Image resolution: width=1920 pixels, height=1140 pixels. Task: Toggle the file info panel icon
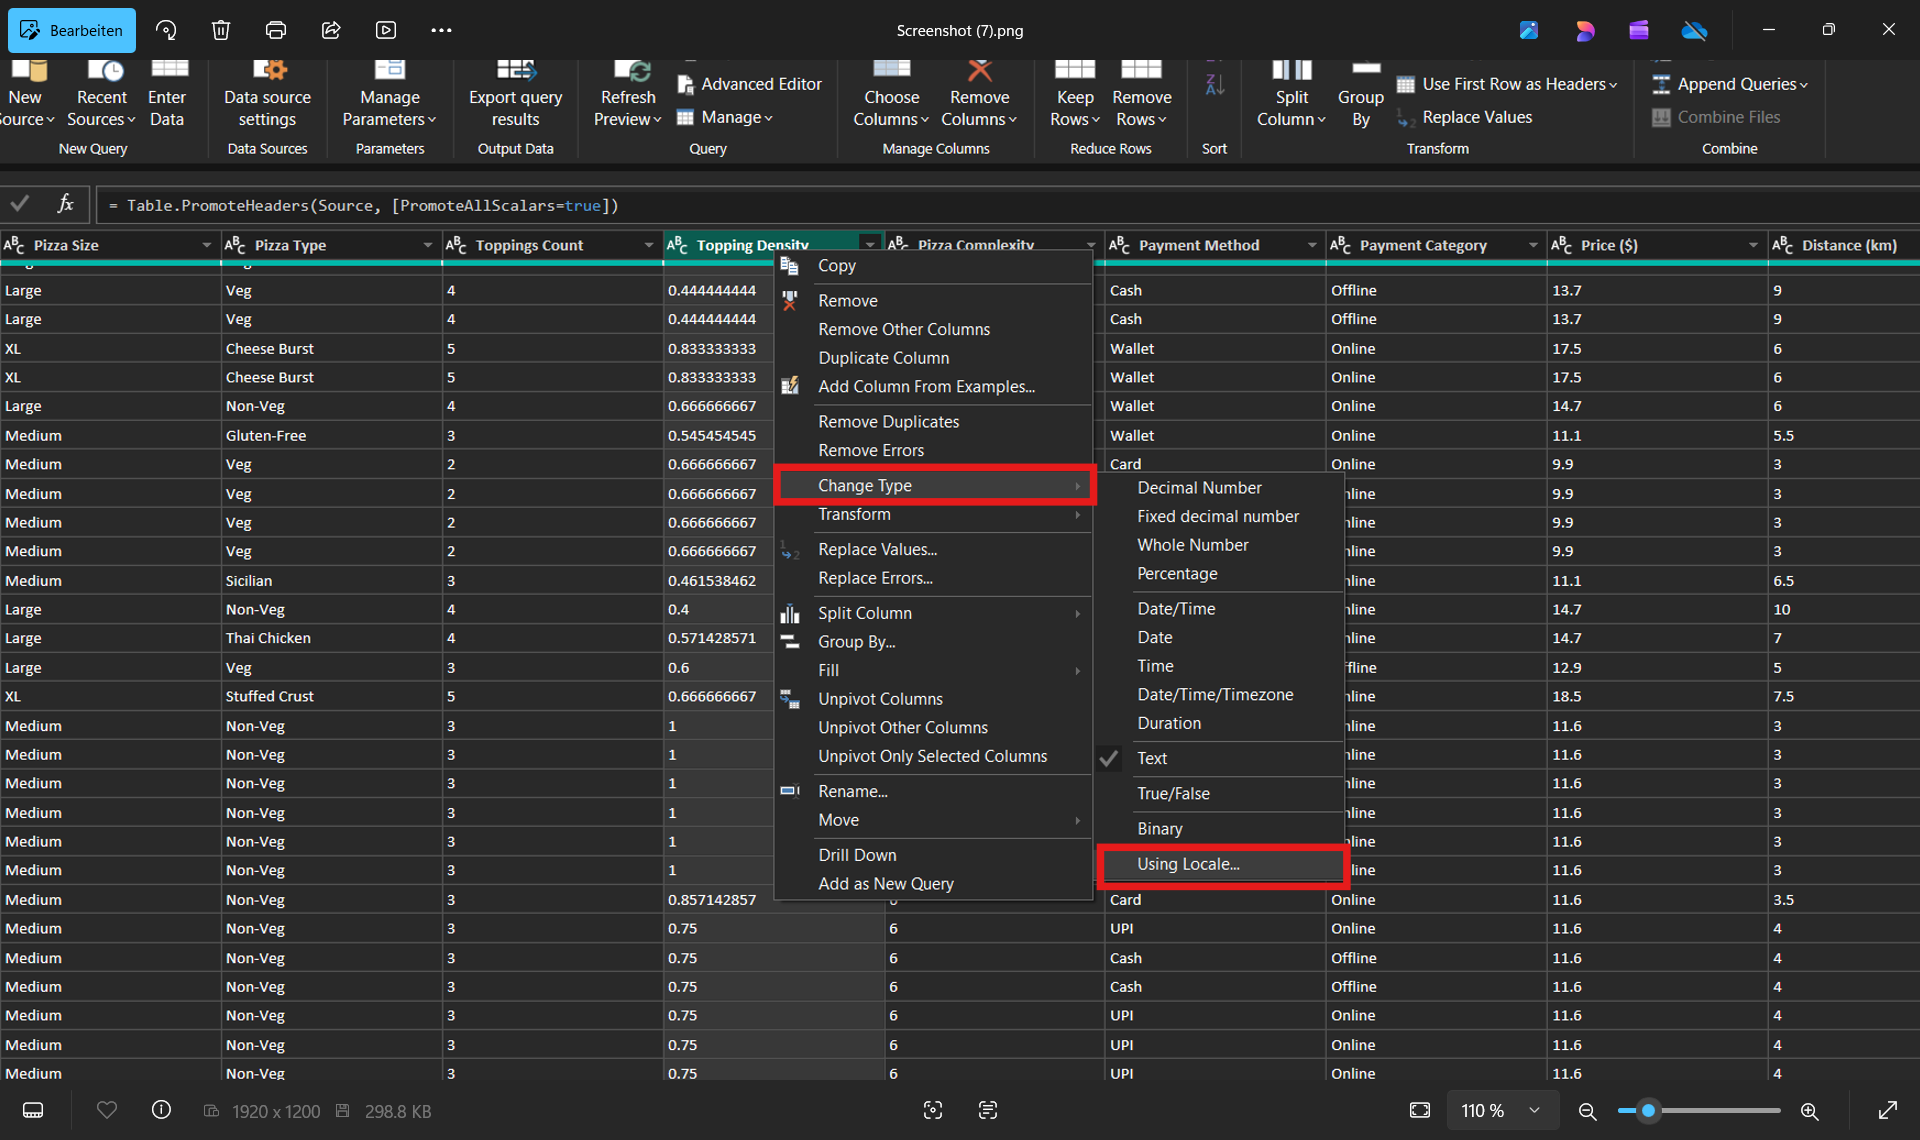coord(161,1110)
